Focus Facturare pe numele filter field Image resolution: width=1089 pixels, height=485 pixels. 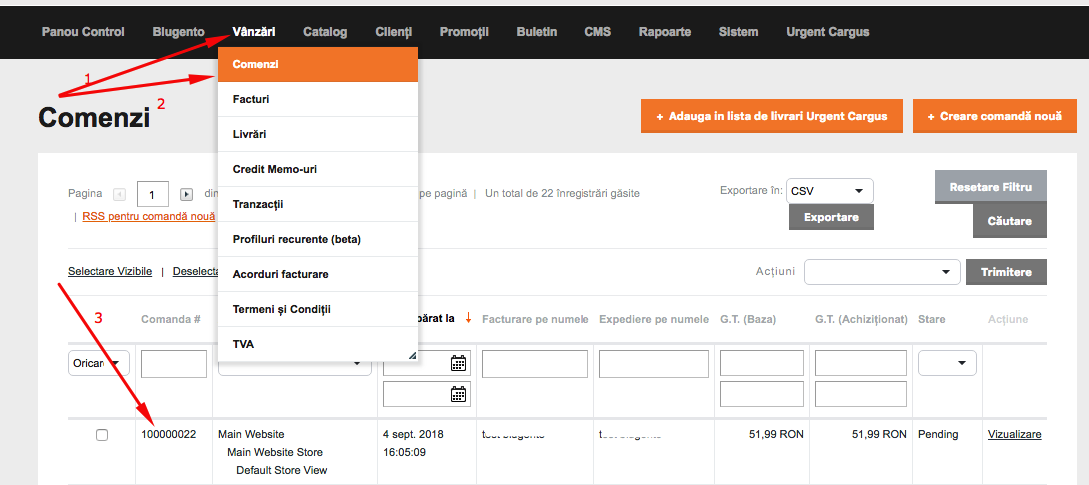click(x=535, y=364)
